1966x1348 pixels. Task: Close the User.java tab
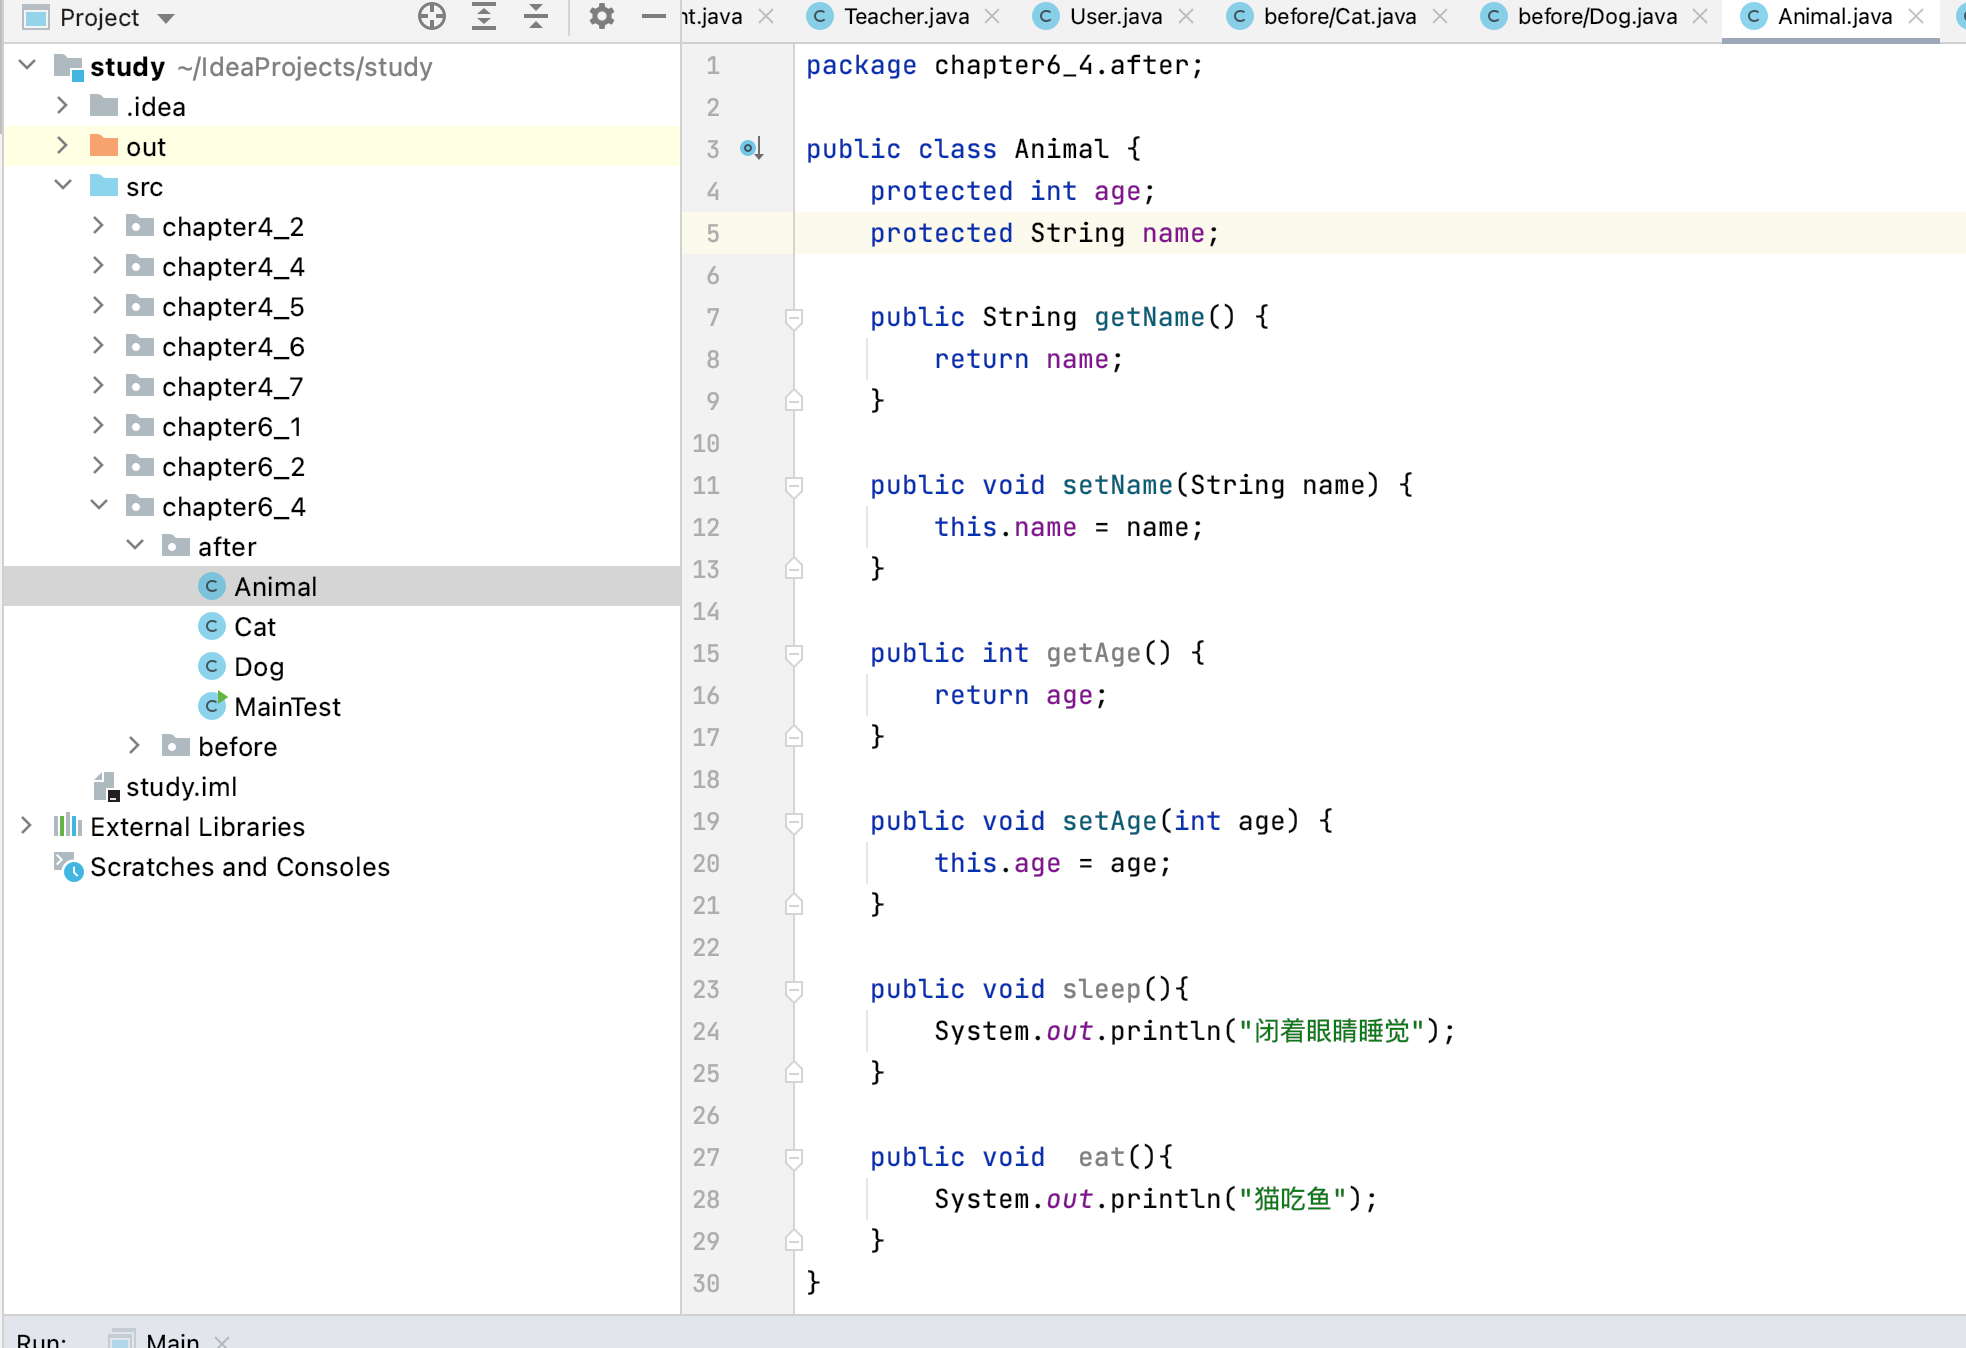pos(1186,16)
